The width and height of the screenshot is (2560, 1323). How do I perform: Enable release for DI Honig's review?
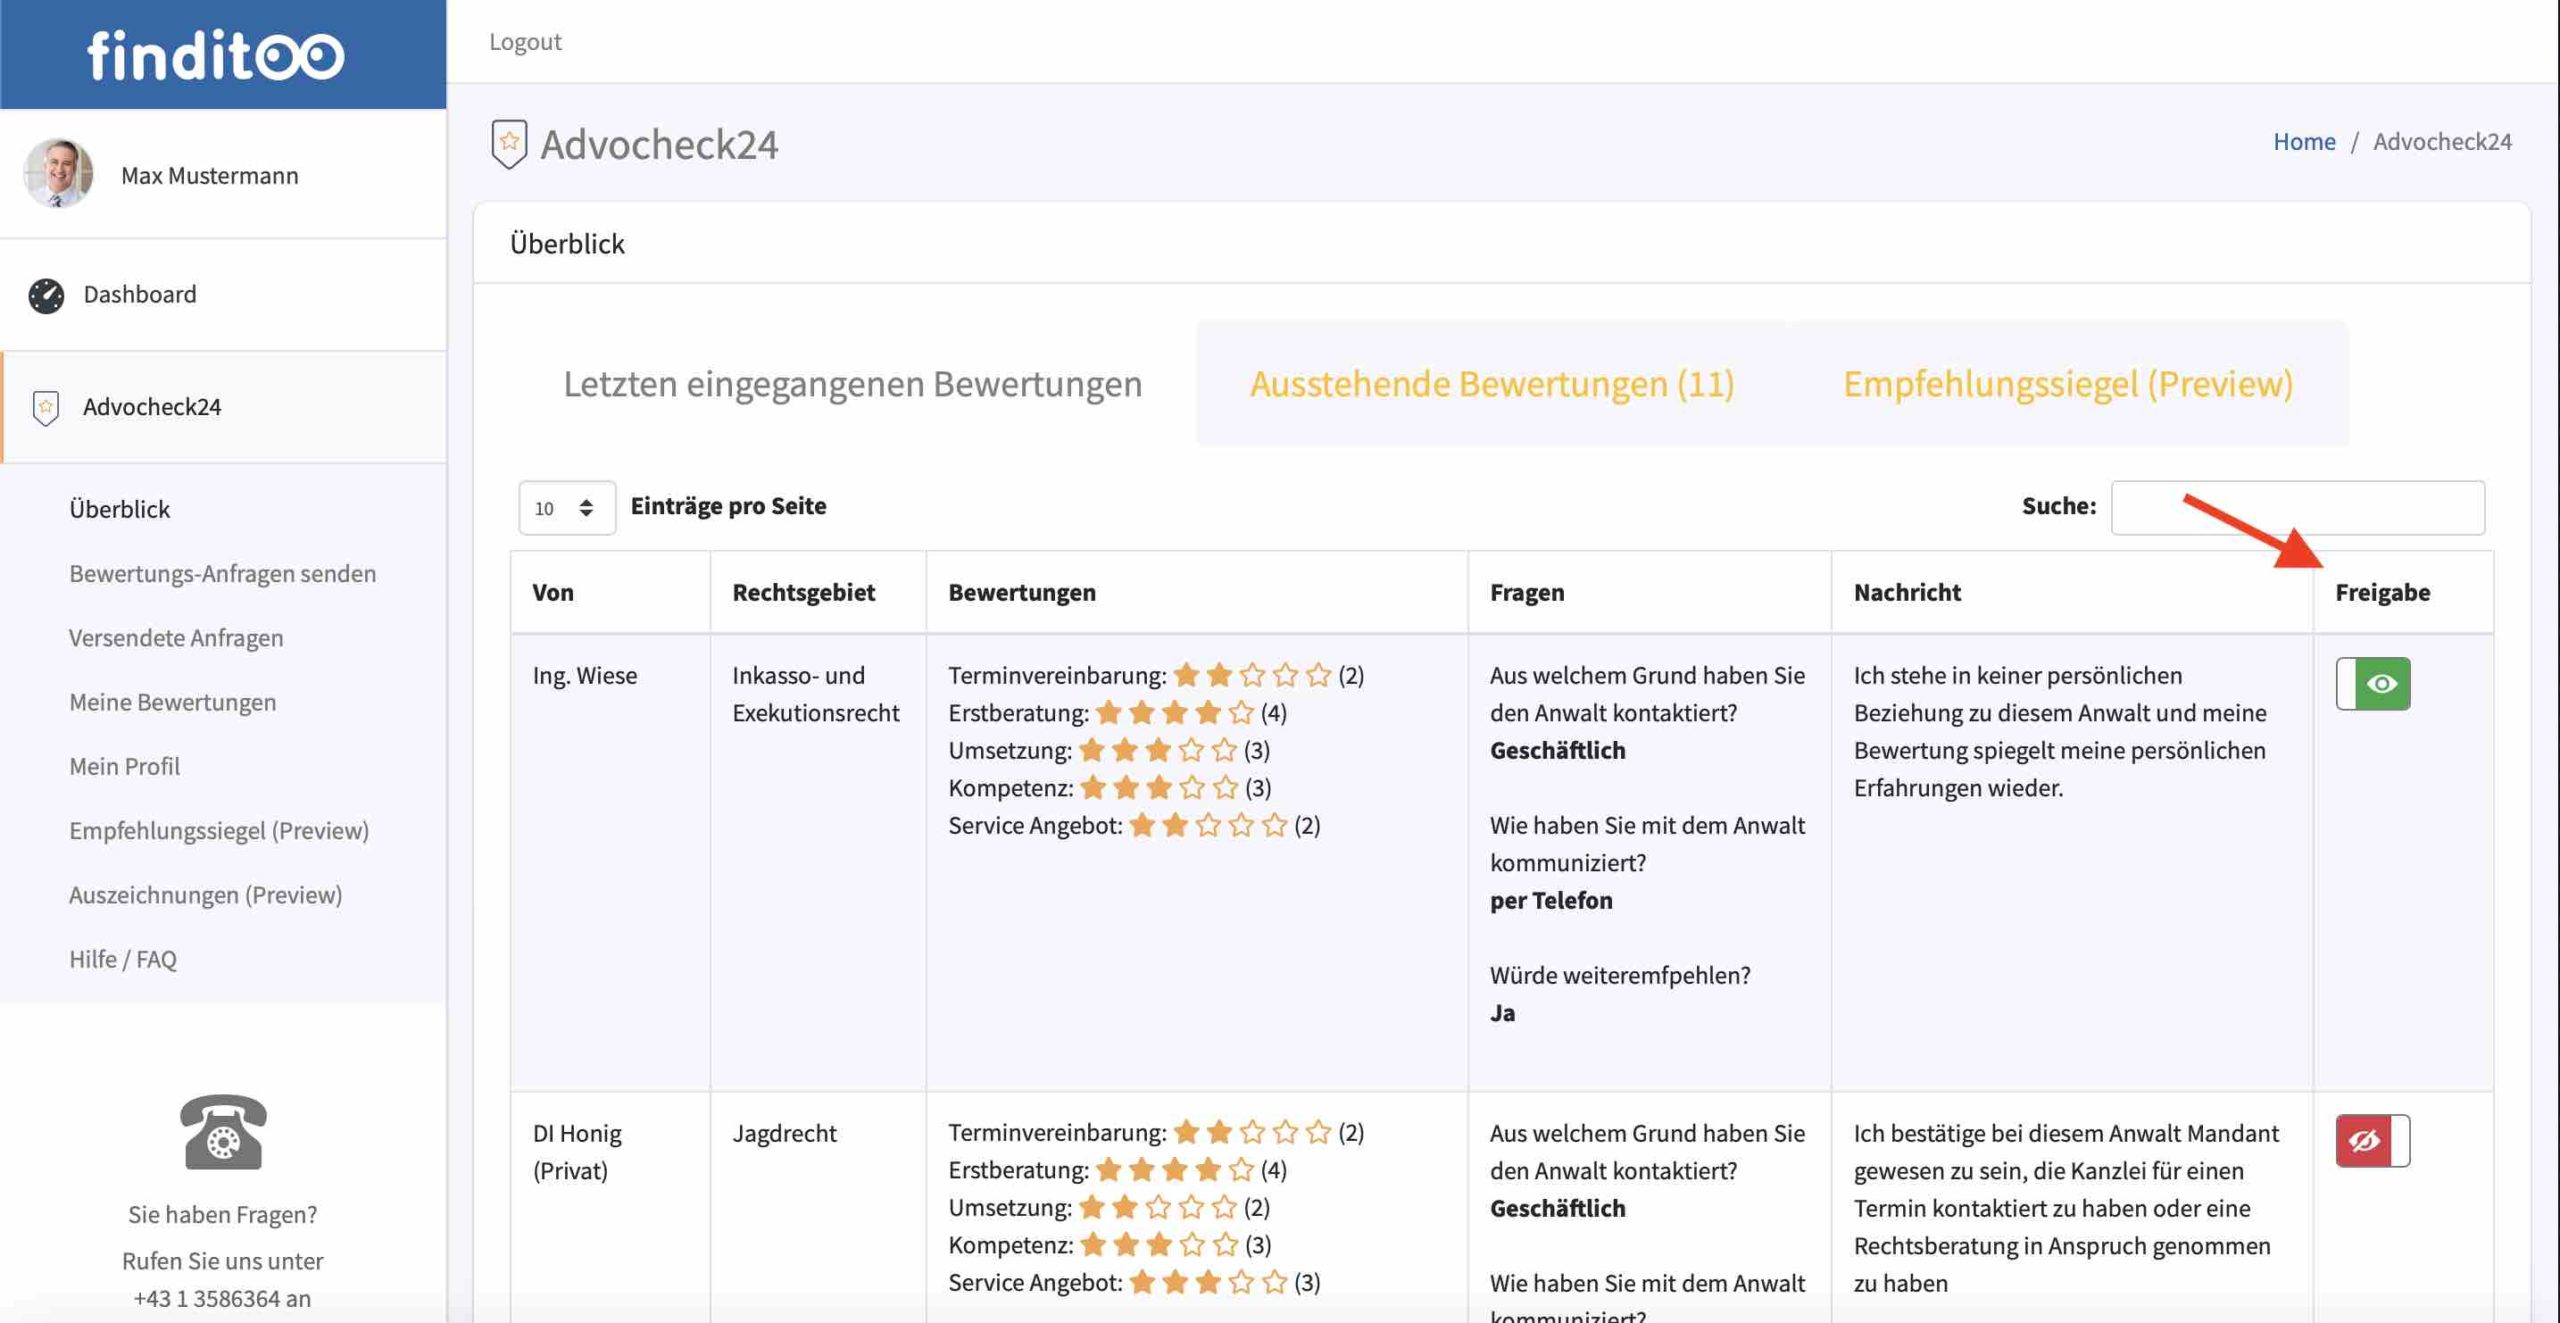coord(2372,1141)
